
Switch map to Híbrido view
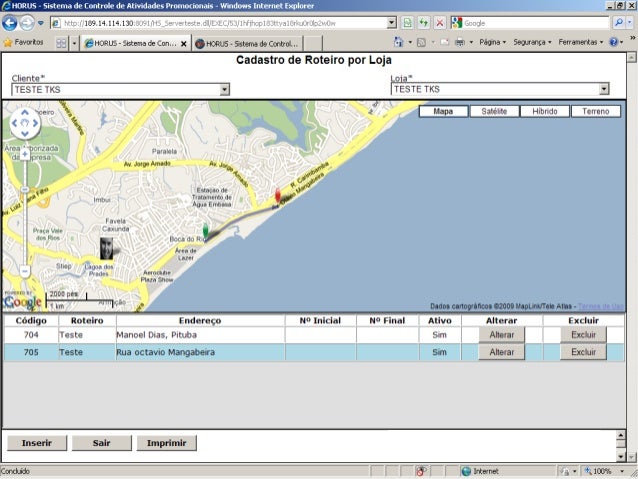tap(544, 111)
